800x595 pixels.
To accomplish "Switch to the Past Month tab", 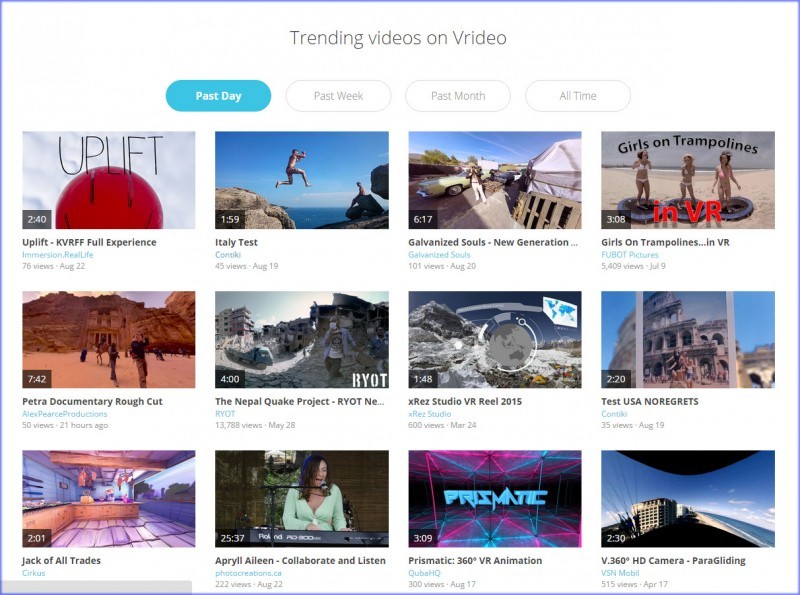I will click(x=457, y=96).
